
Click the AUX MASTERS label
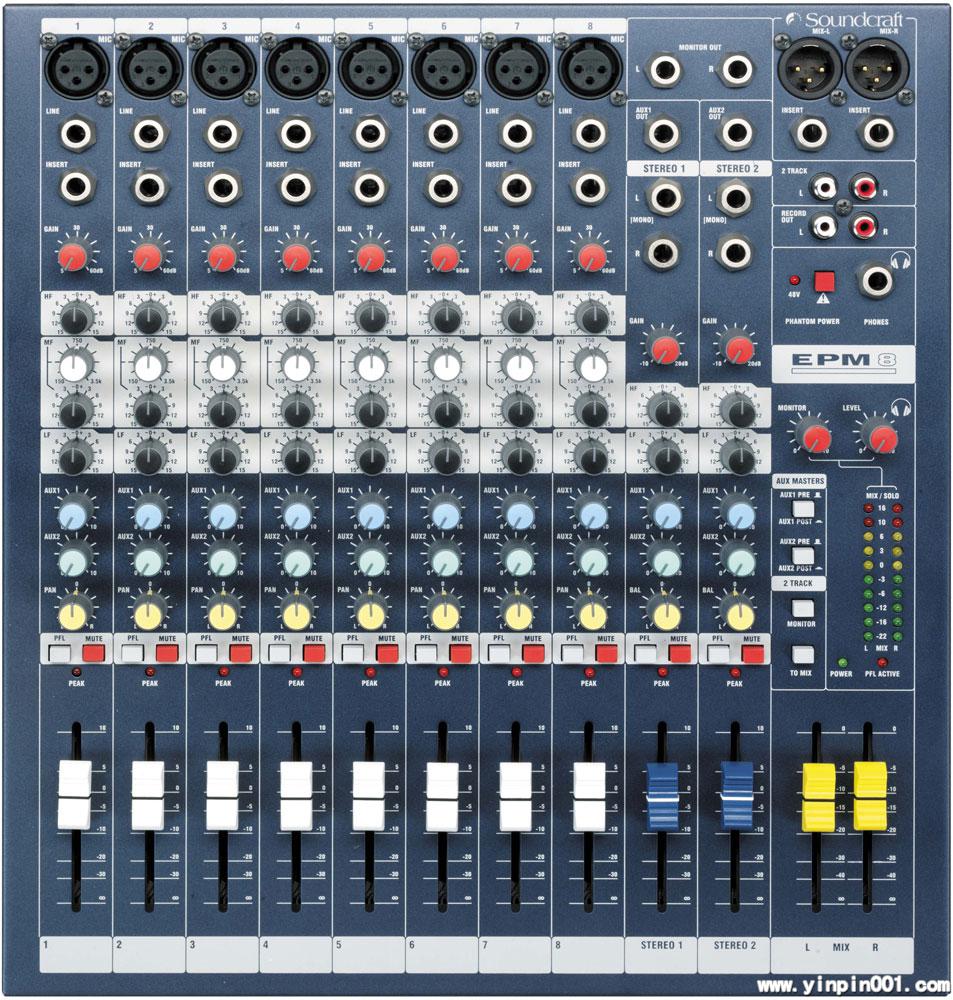(x=800, y=481)
